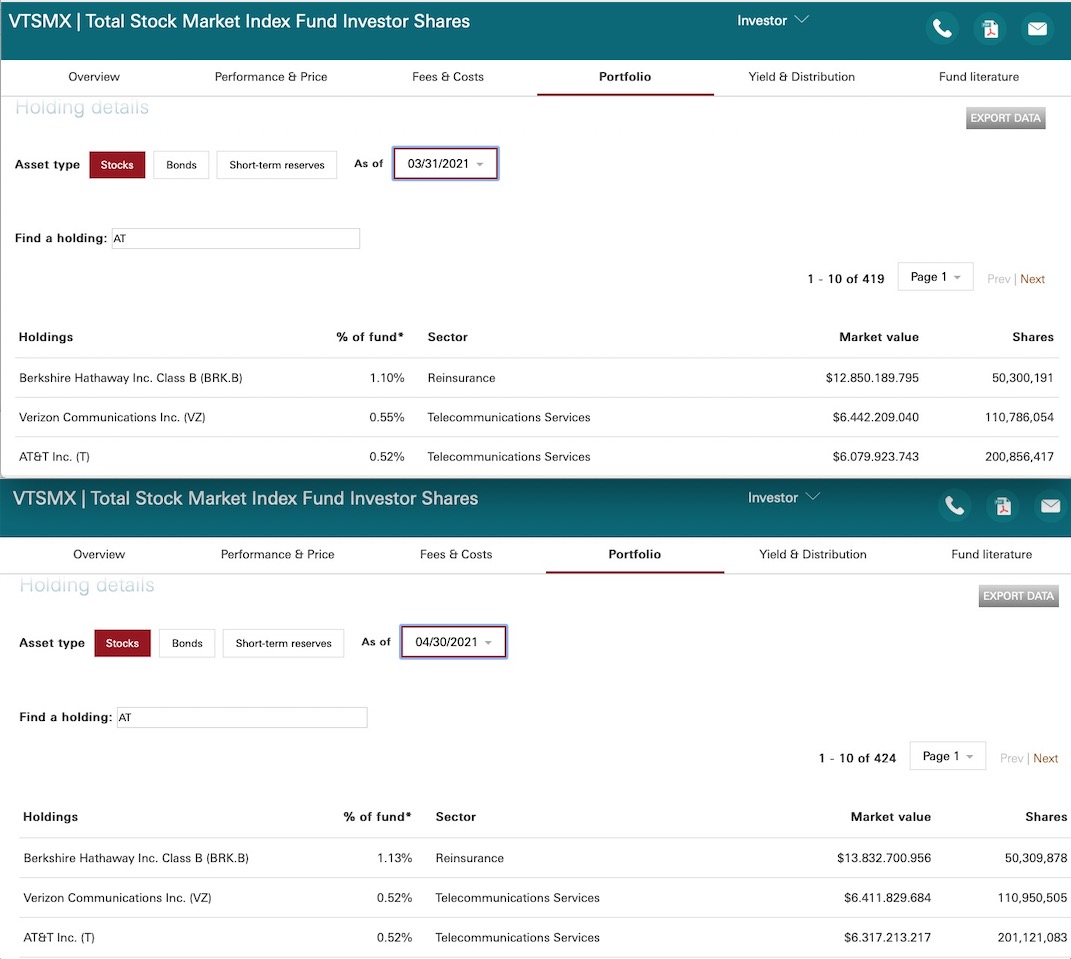The height and width of the screenshot is (959, 1071).
Task: Click the $13.832.700.956 market value cell
Action: 884,858
